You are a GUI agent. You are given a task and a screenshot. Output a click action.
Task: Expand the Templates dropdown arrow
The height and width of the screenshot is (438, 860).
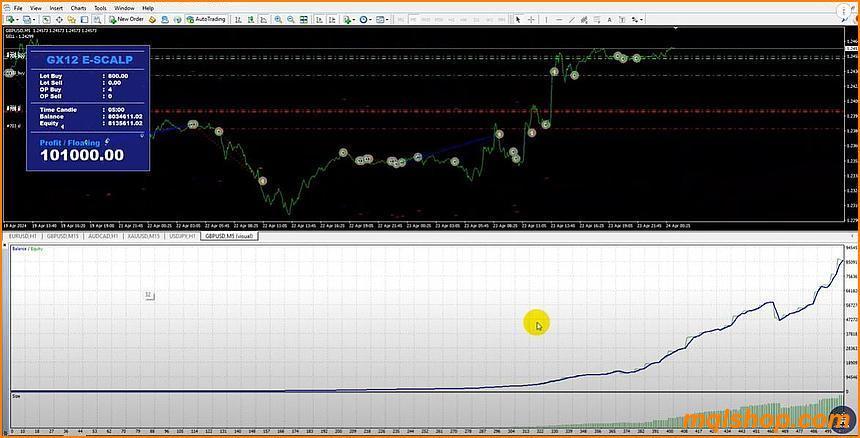(x=387, y=20)
